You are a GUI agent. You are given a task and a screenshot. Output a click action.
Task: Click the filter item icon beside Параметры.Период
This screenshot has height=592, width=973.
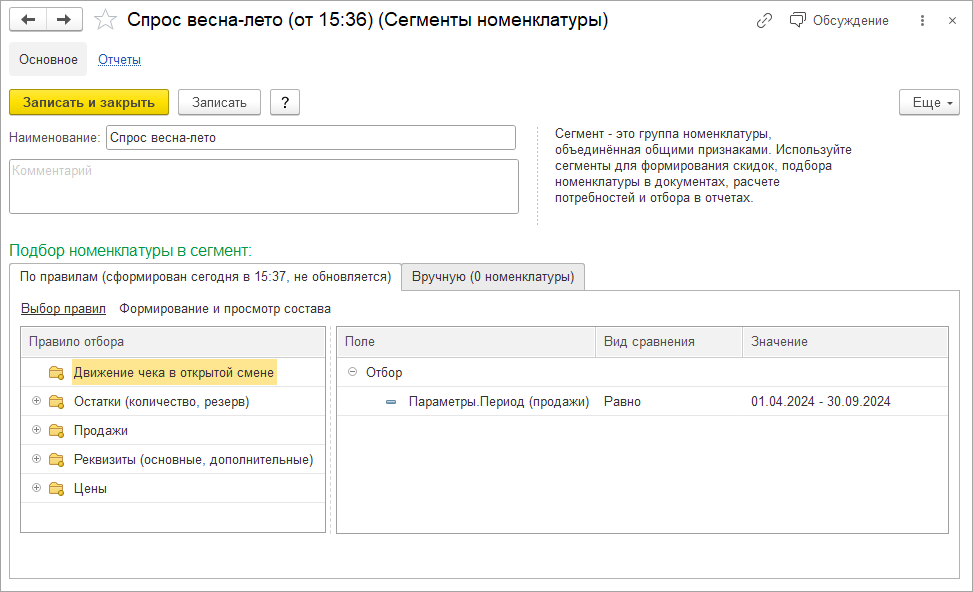(389, 401)
